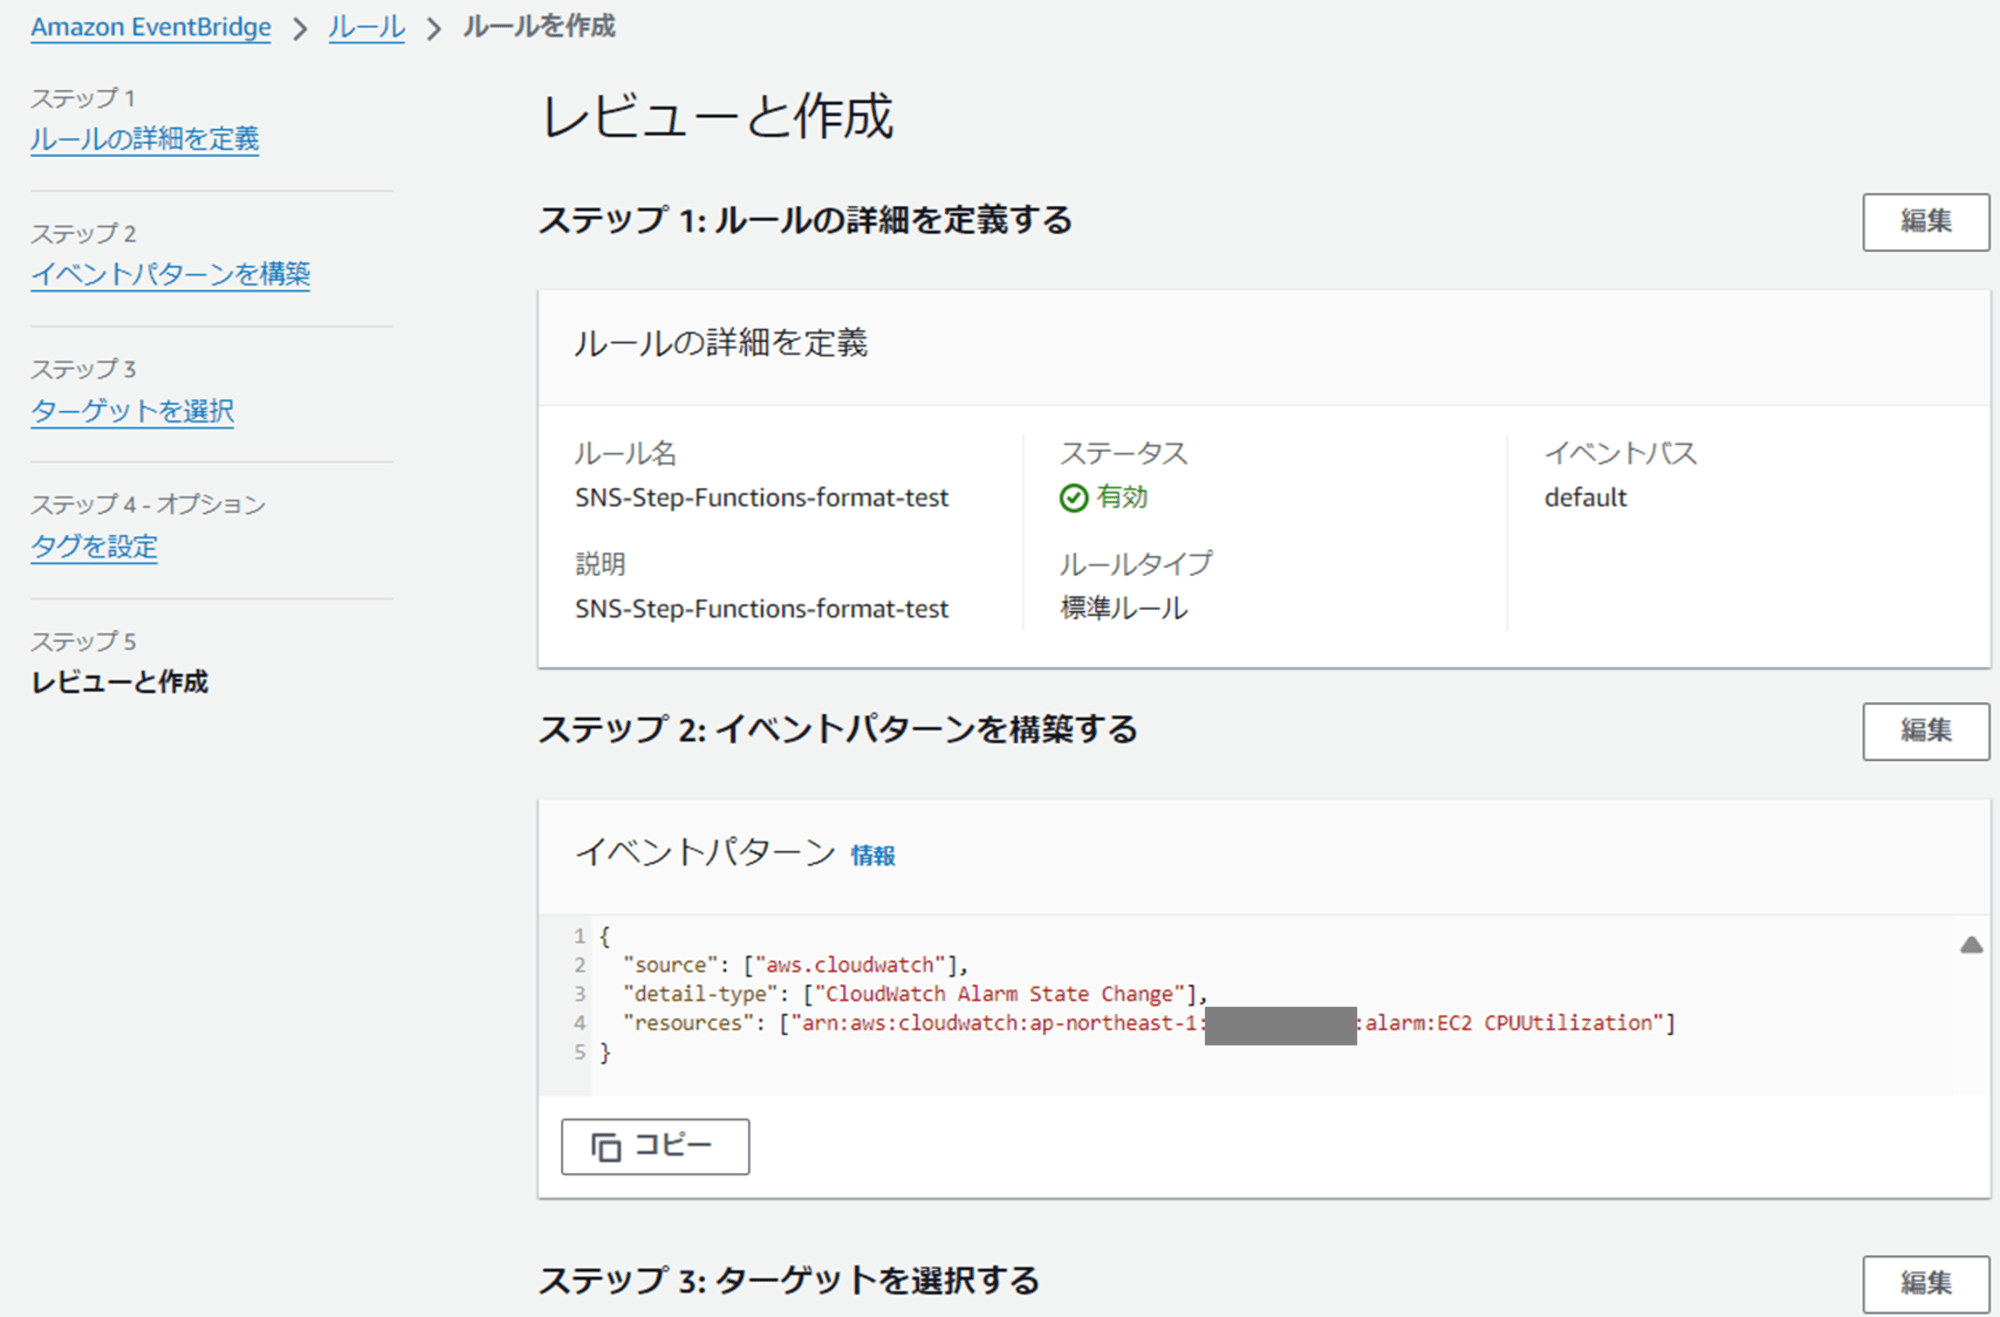Click first breadcrumb chevron separator
Viewport: 2000px width, 1317px height.
pos(300,28)
